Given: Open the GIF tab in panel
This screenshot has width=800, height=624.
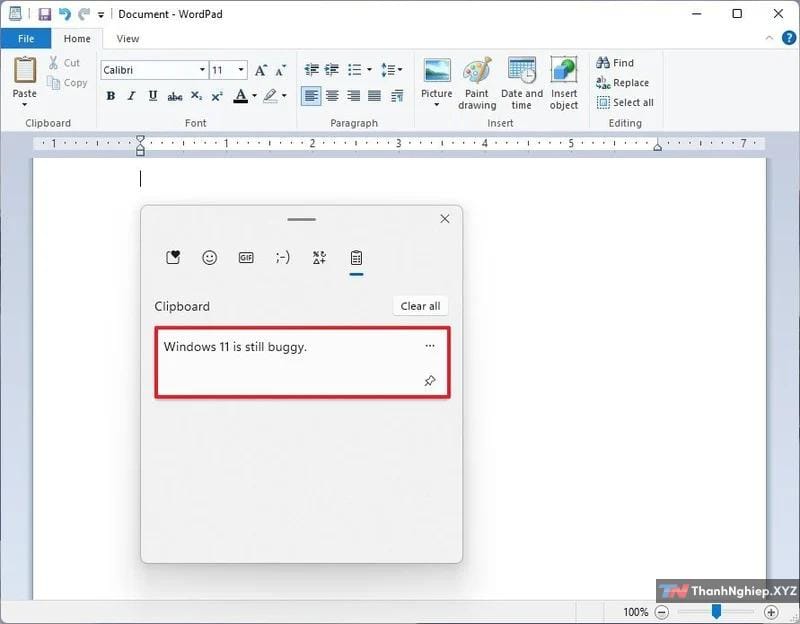Looking at the screenshot, I should (246, 258).
